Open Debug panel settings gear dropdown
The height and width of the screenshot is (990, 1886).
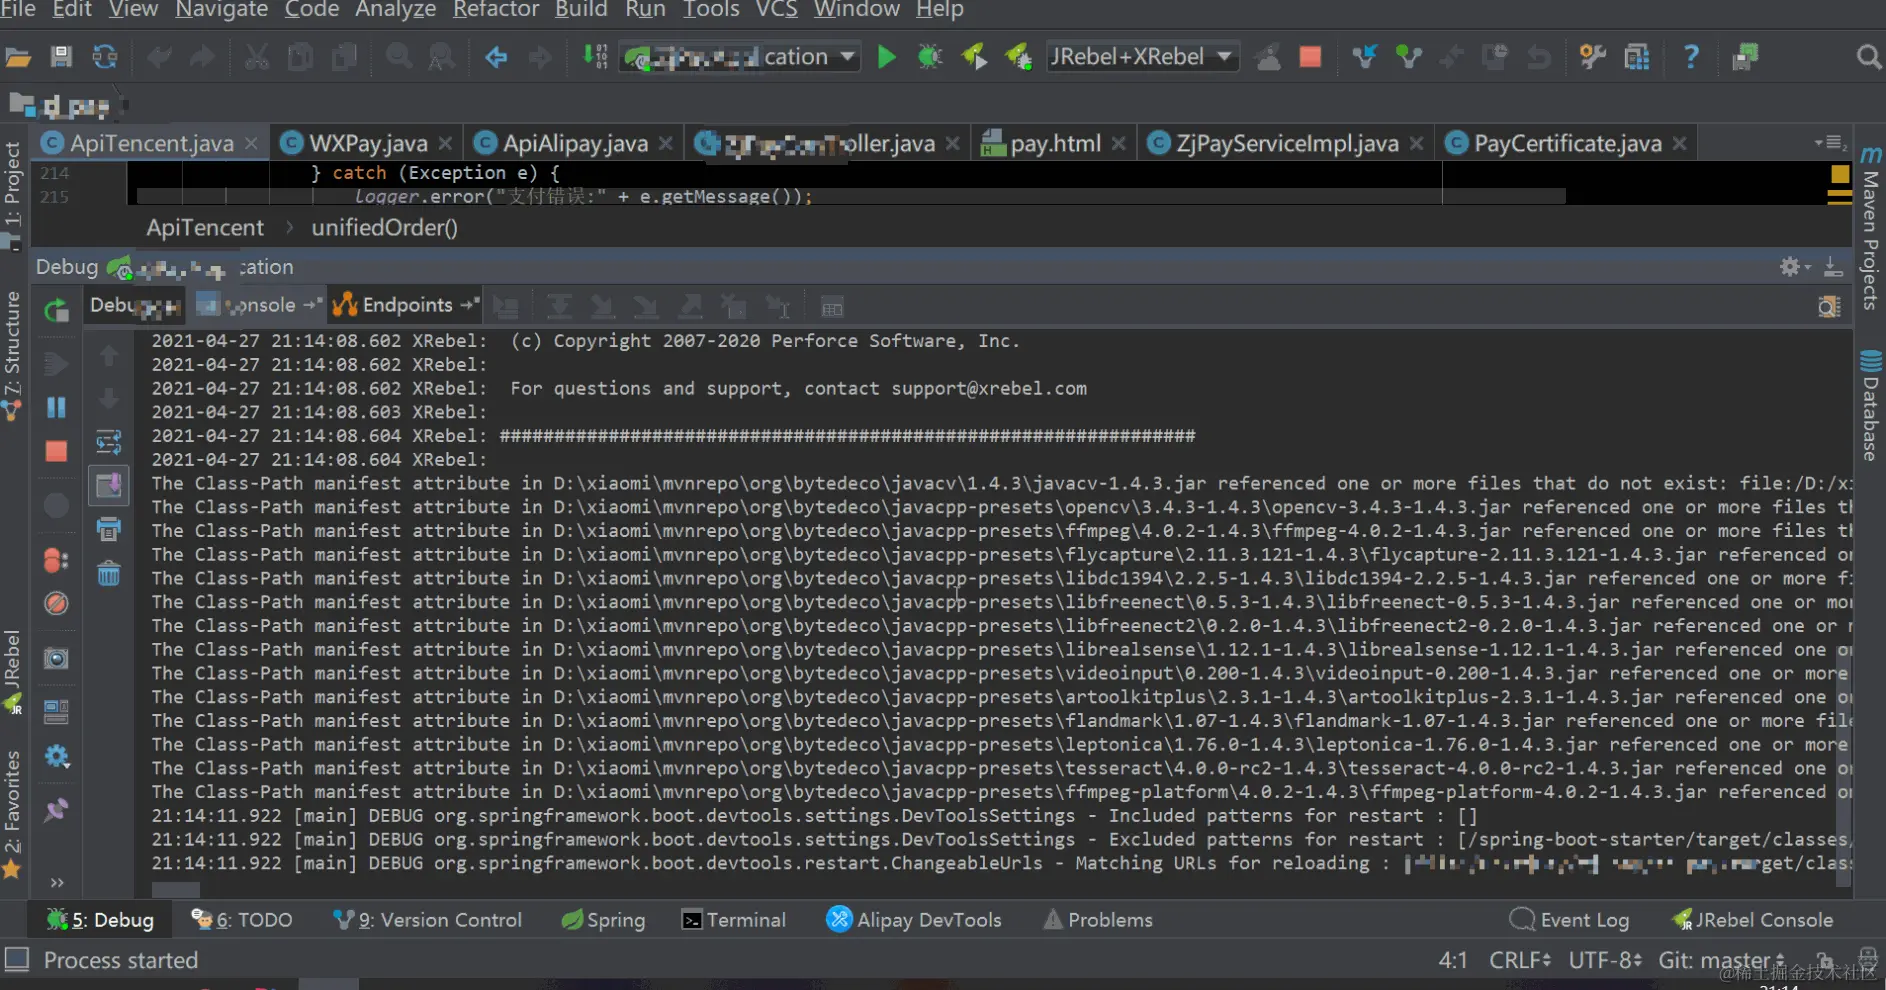point(1795,267)
